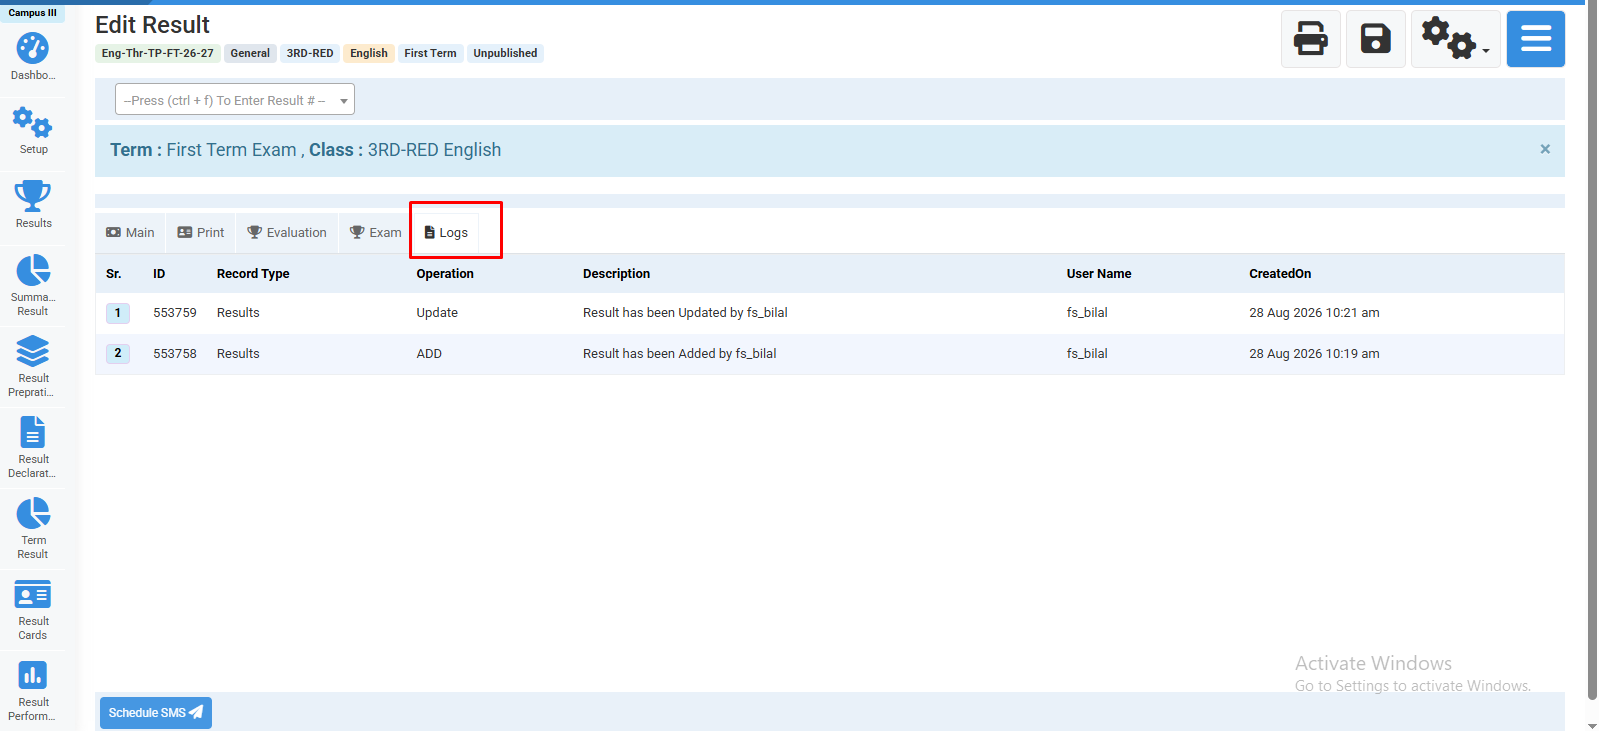Open the settings gears dropdown
Image resolution: width=1599 pixels, height=731 pixels.
(x=1455, y=39)
